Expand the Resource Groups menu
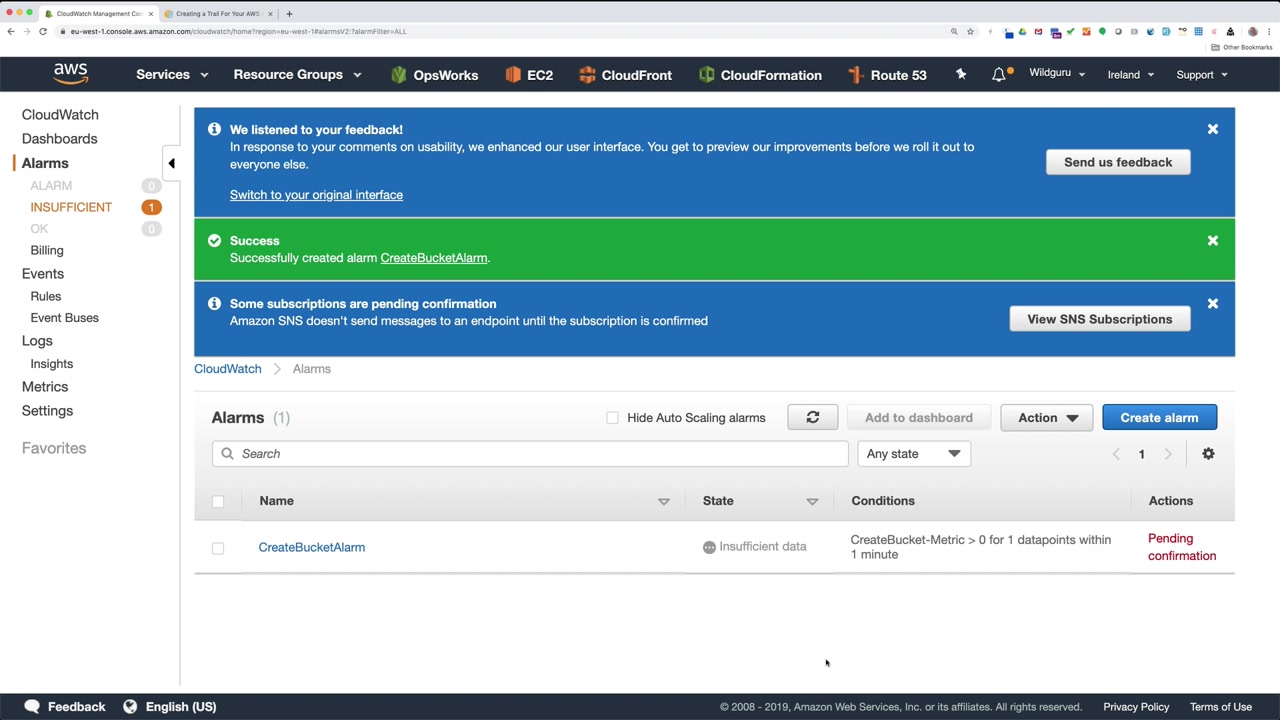Viewport: 1280px width, 720px height. (297, 75)
